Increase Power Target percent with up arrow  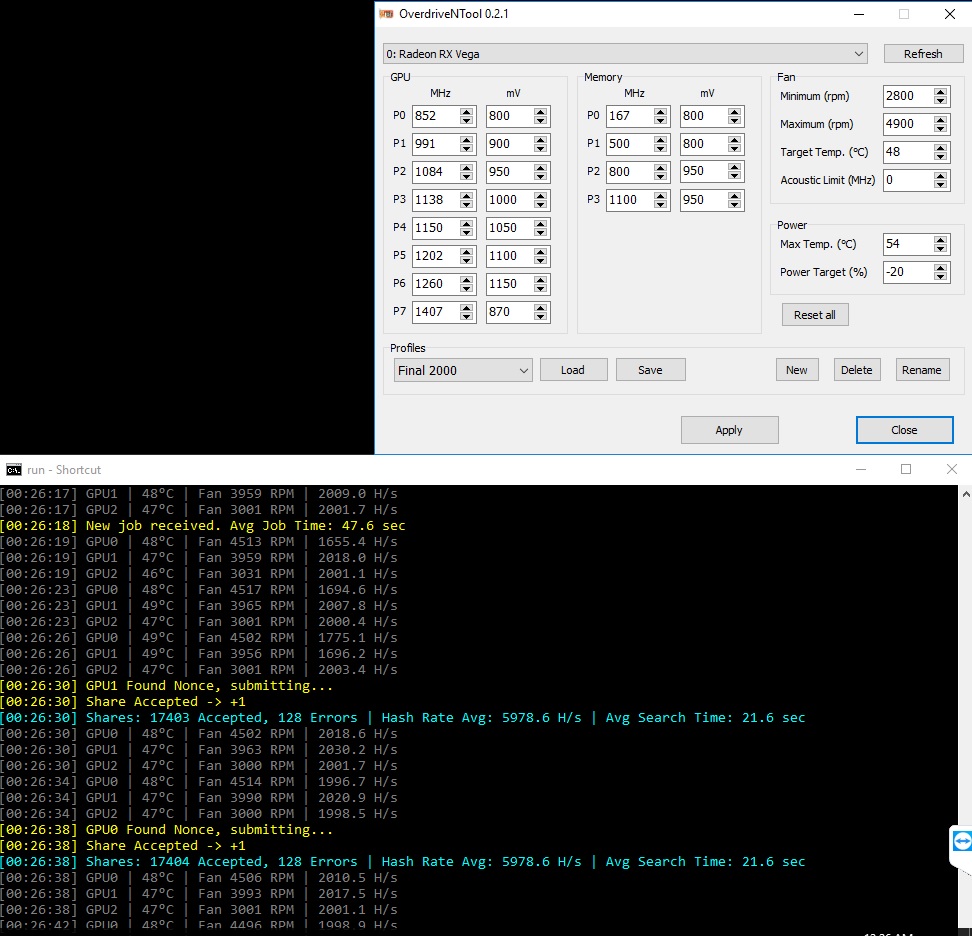coord(940,268)
